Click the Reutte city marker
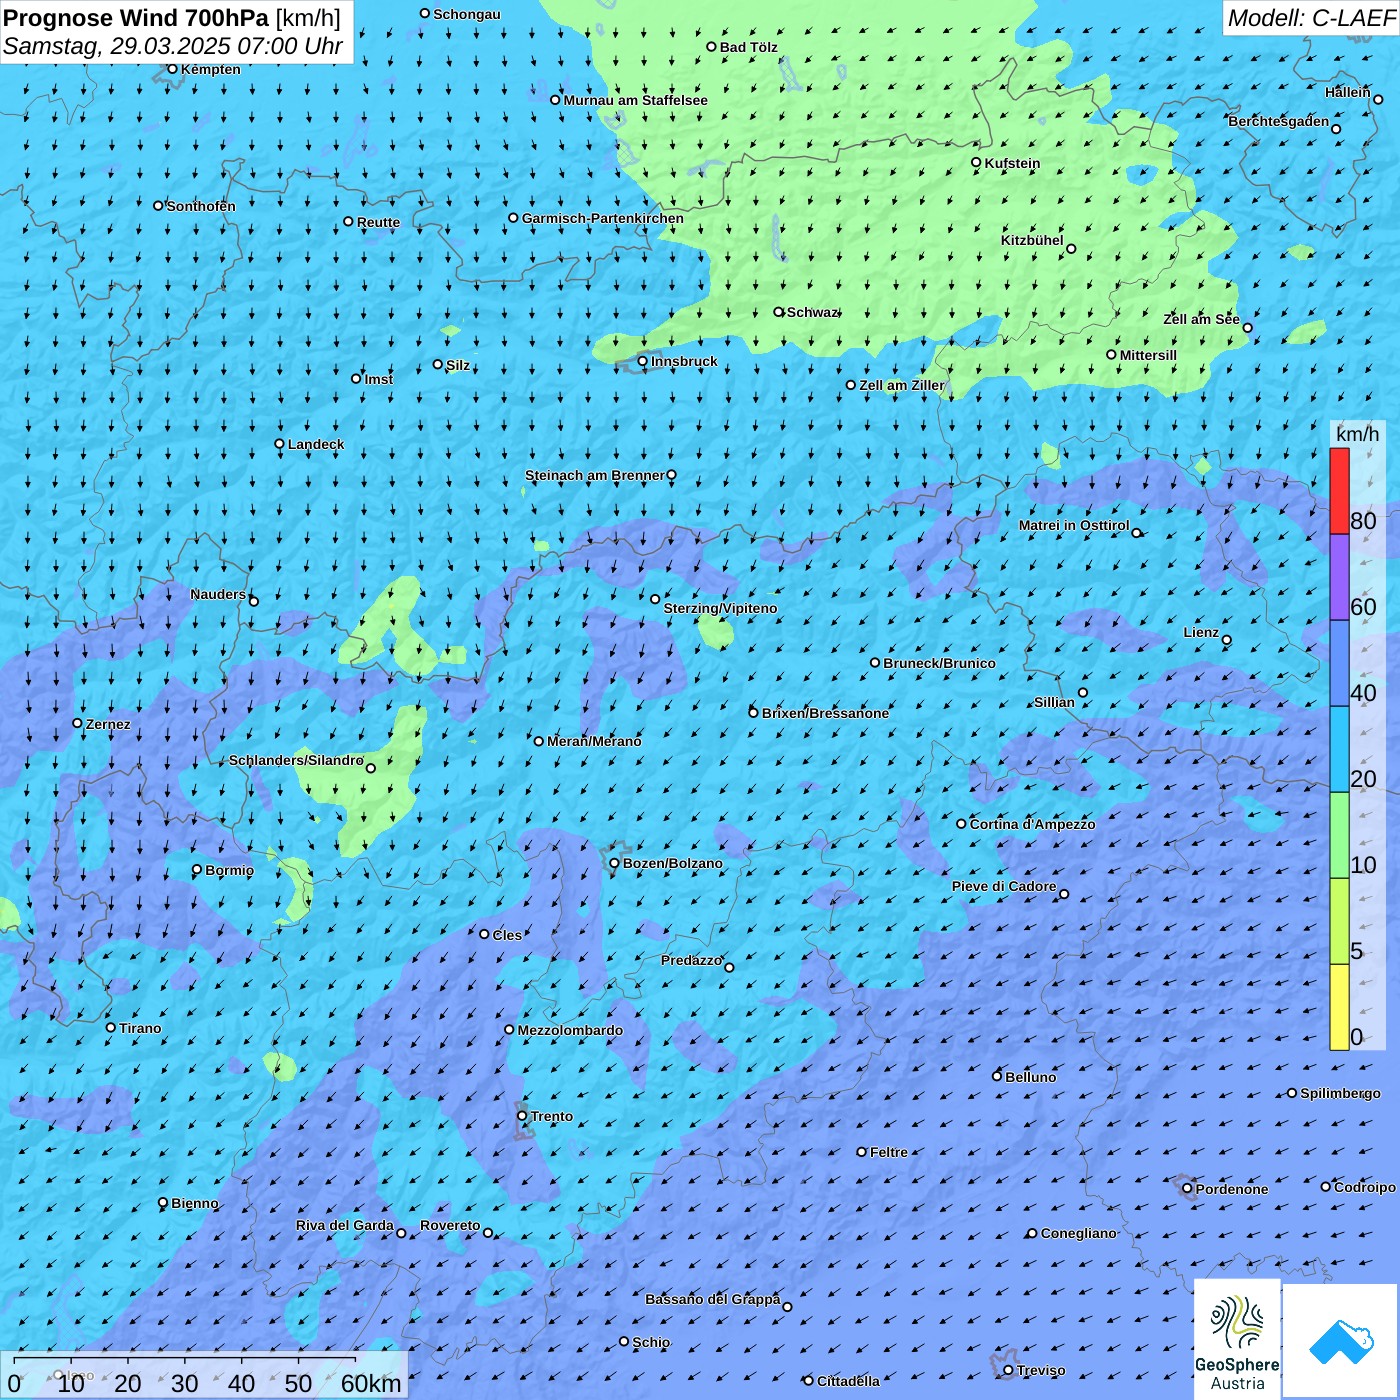1400x1400 pixels. 349,222
